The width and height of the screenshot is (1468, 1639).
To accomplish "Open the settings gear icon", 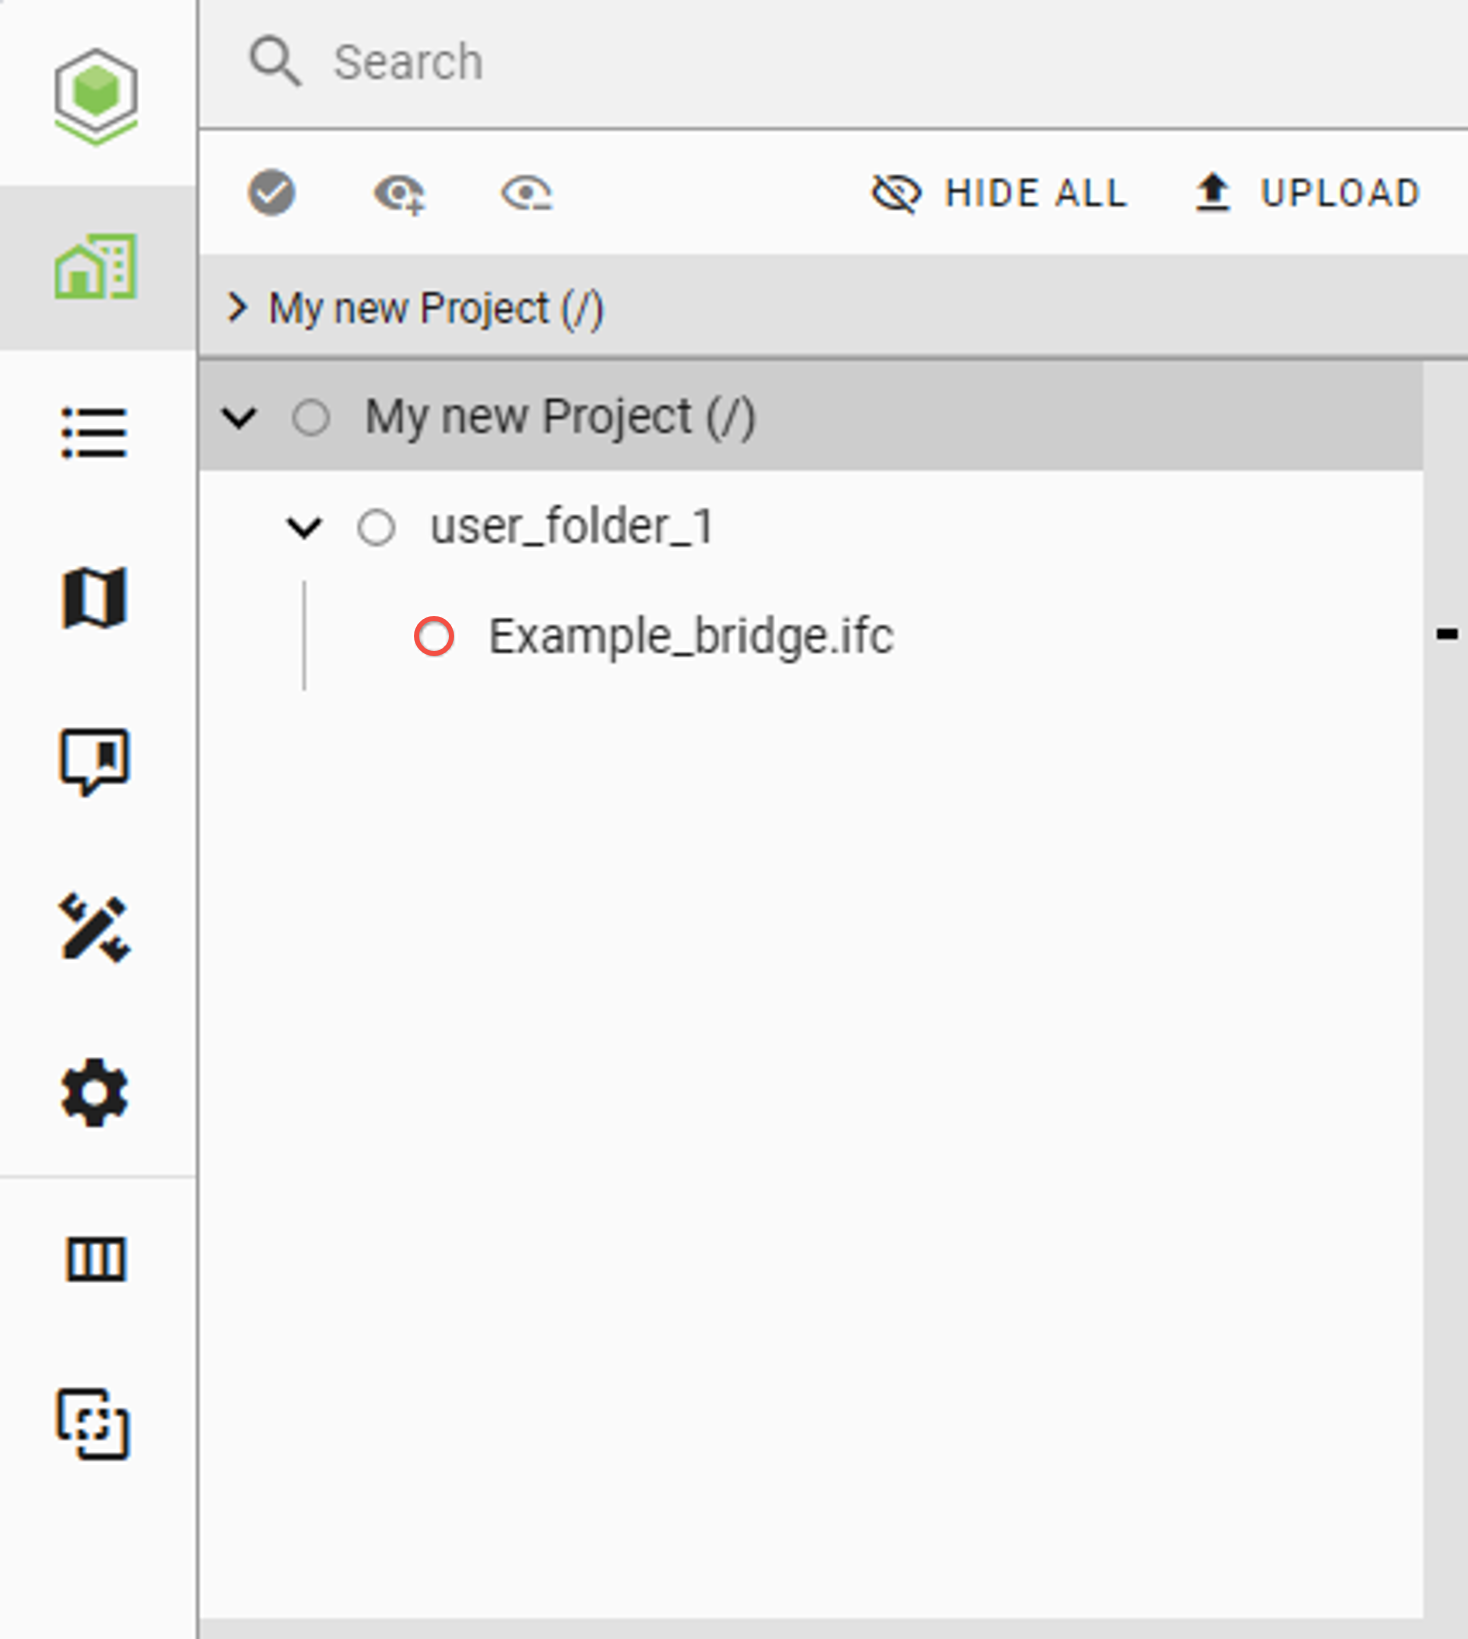I will click(x=95, y=1093).
